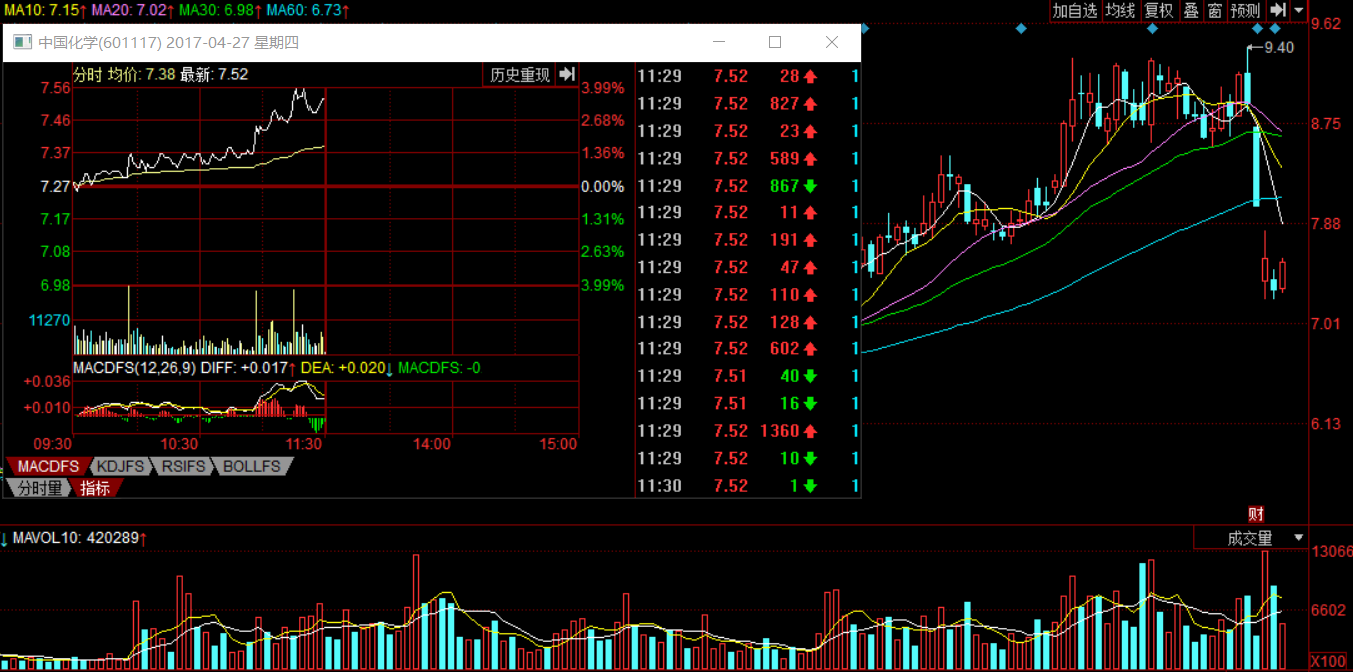Toggle 复权 price adjustment
The image size is (1353, 672).
click(x=1159, y=10)
